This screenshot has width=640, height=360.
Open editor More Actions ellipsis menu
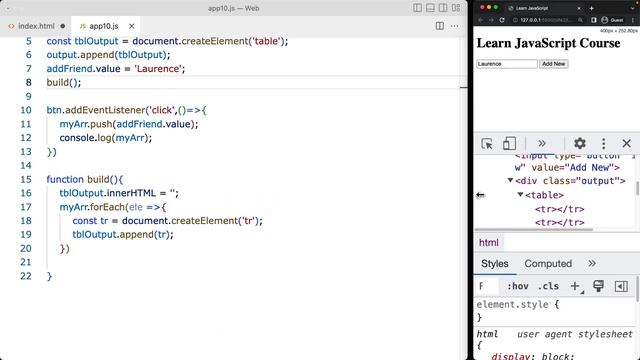(454, 26)
